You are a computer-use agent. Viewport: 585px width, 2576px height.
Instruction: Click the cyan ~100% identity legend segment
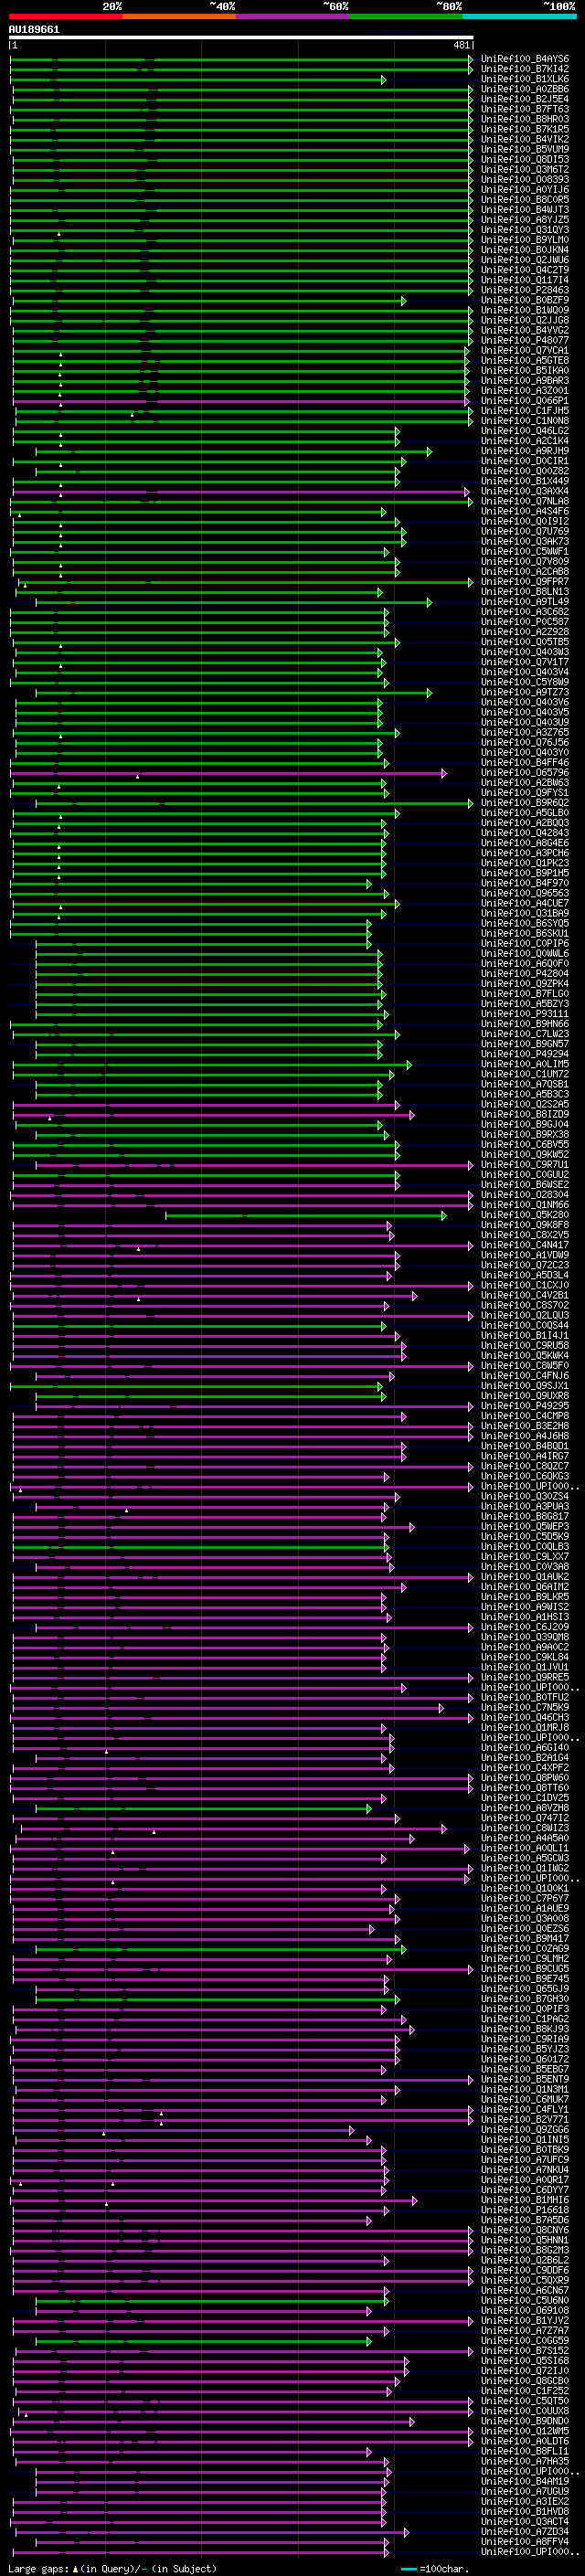click(x=519, y=17)
